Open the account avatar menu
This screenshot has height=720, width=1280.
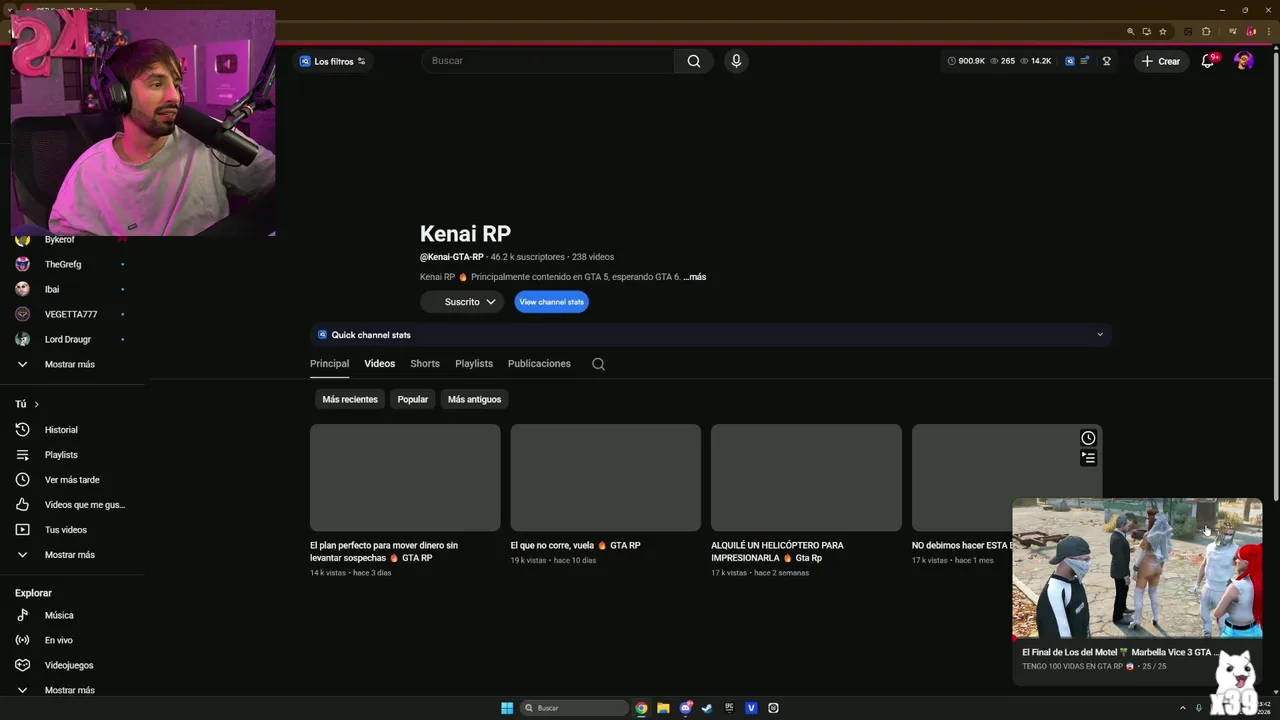point(1244,61)
